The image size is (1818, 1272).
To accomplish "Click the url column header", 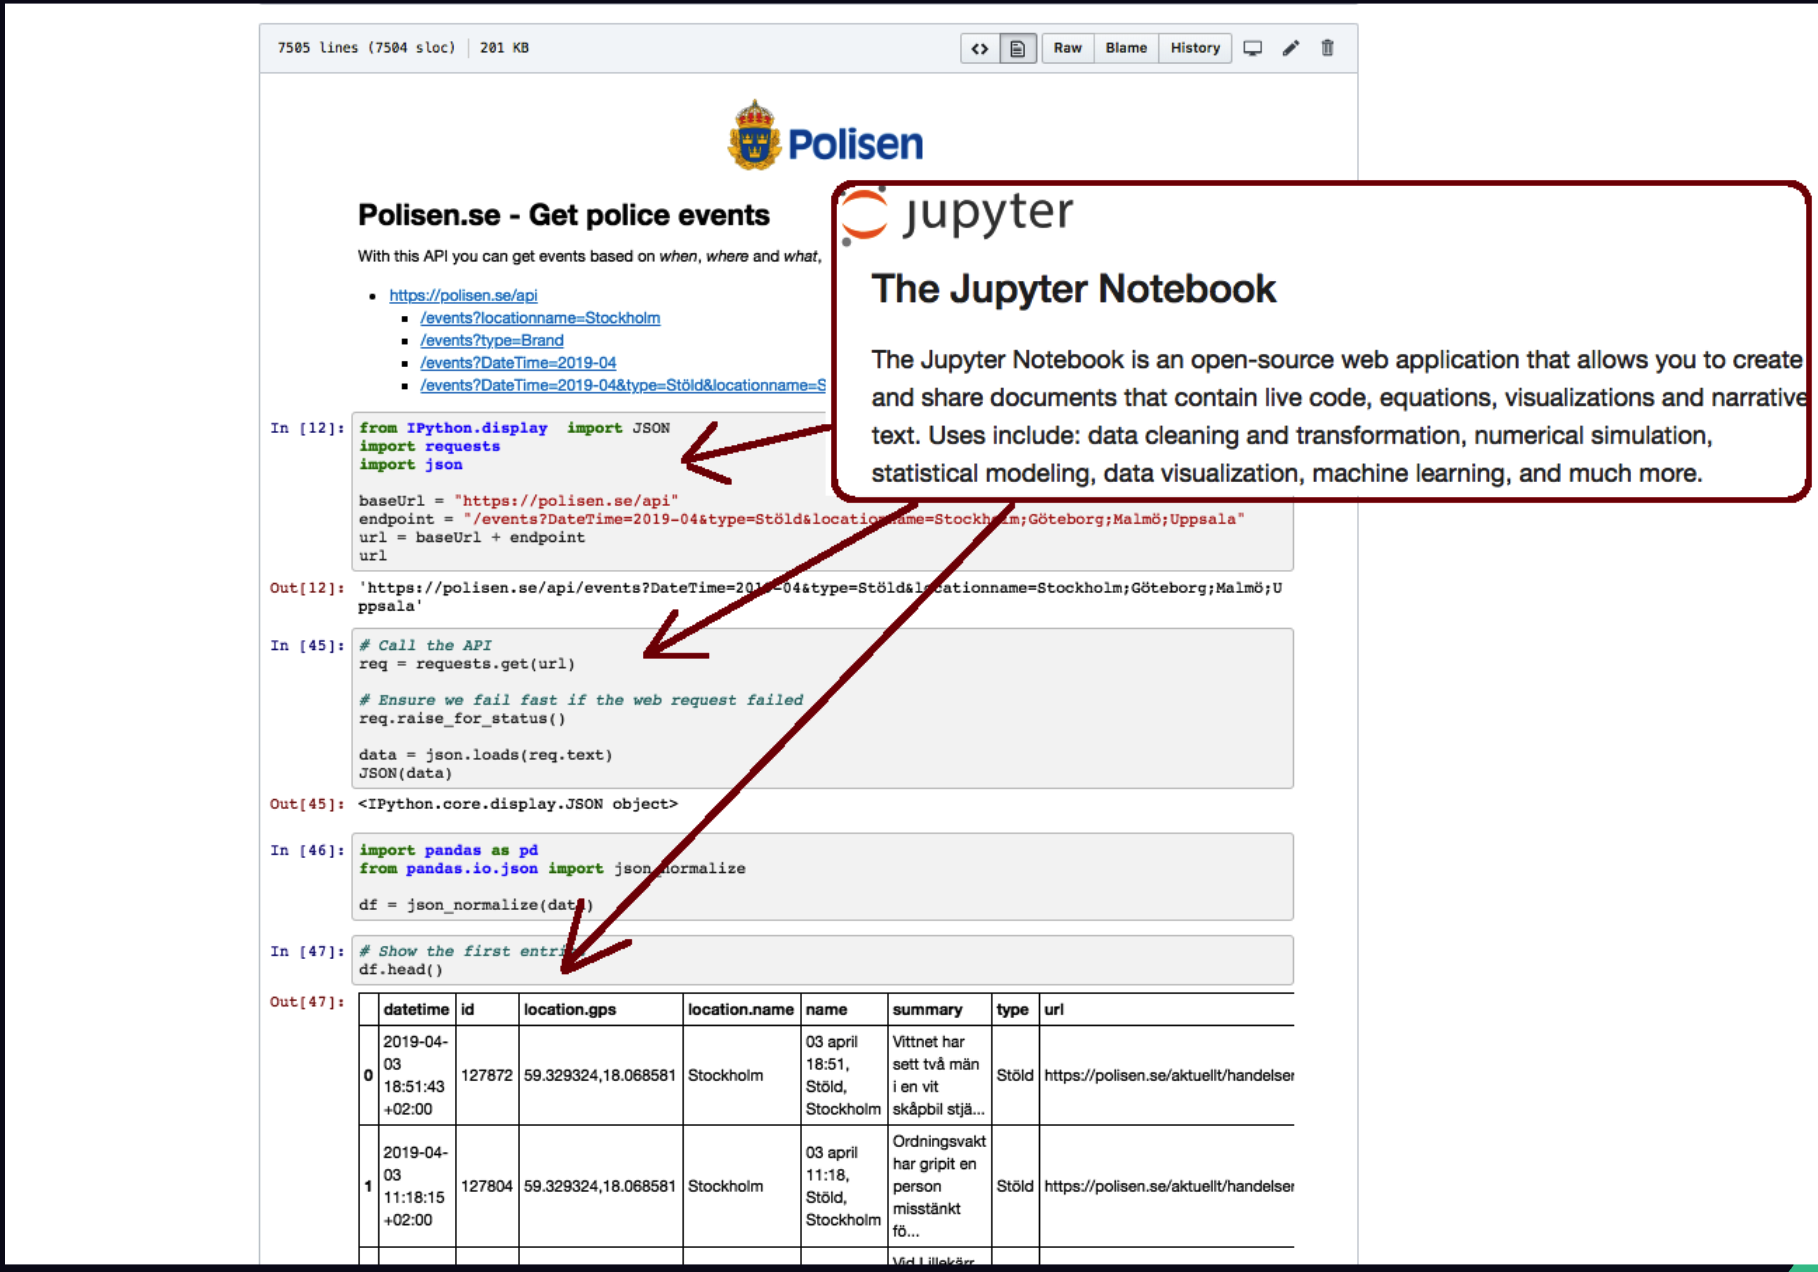I will pyautogui.click(x=1167, y=1010).
